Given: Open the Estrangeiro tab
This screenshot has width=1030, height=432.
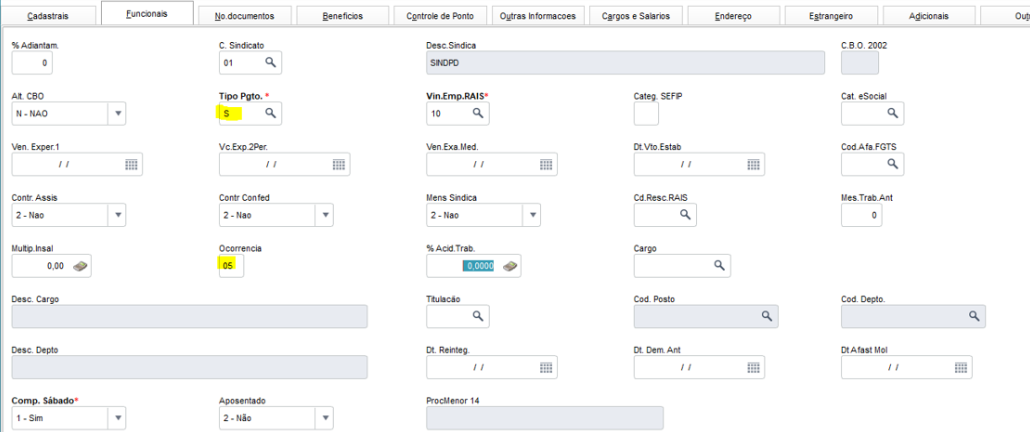Looking at the screenshot, I should pyautogui.click(x=831, y=16).
